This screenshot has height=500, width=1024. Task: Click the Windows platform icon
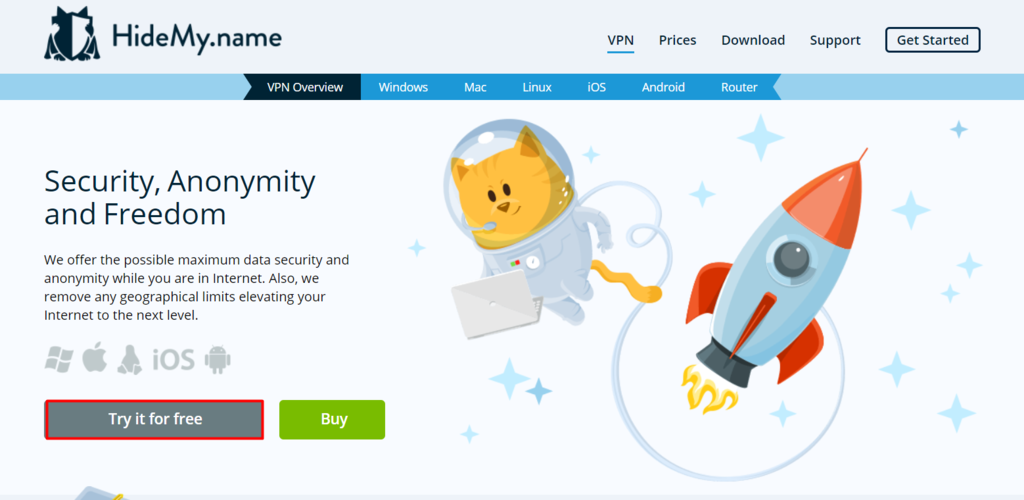click(x=59, y=359)
